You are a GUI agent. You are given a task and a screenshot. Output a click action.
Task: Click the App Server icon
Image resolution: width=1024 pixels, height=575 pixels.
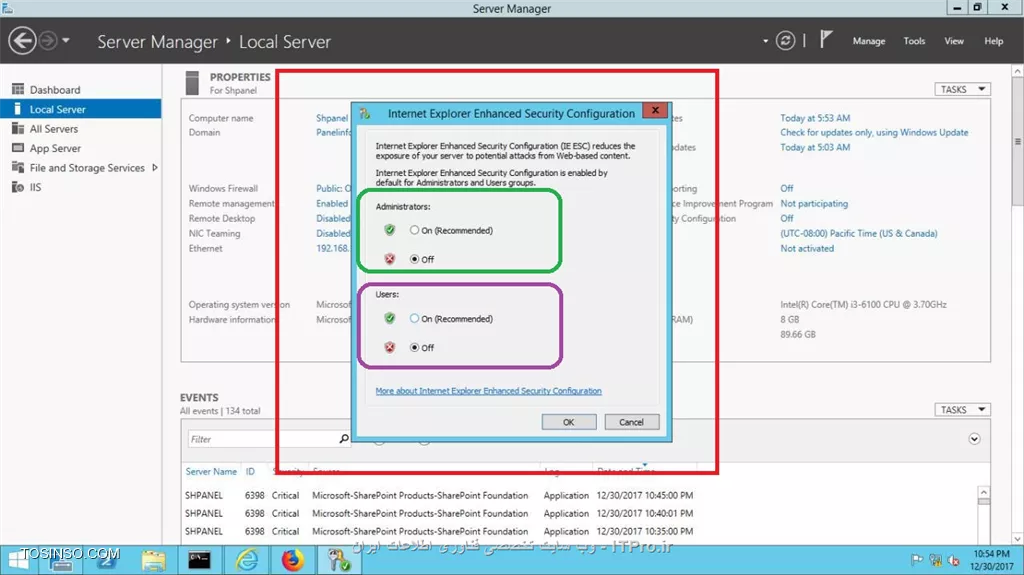[x=18, y=148]
